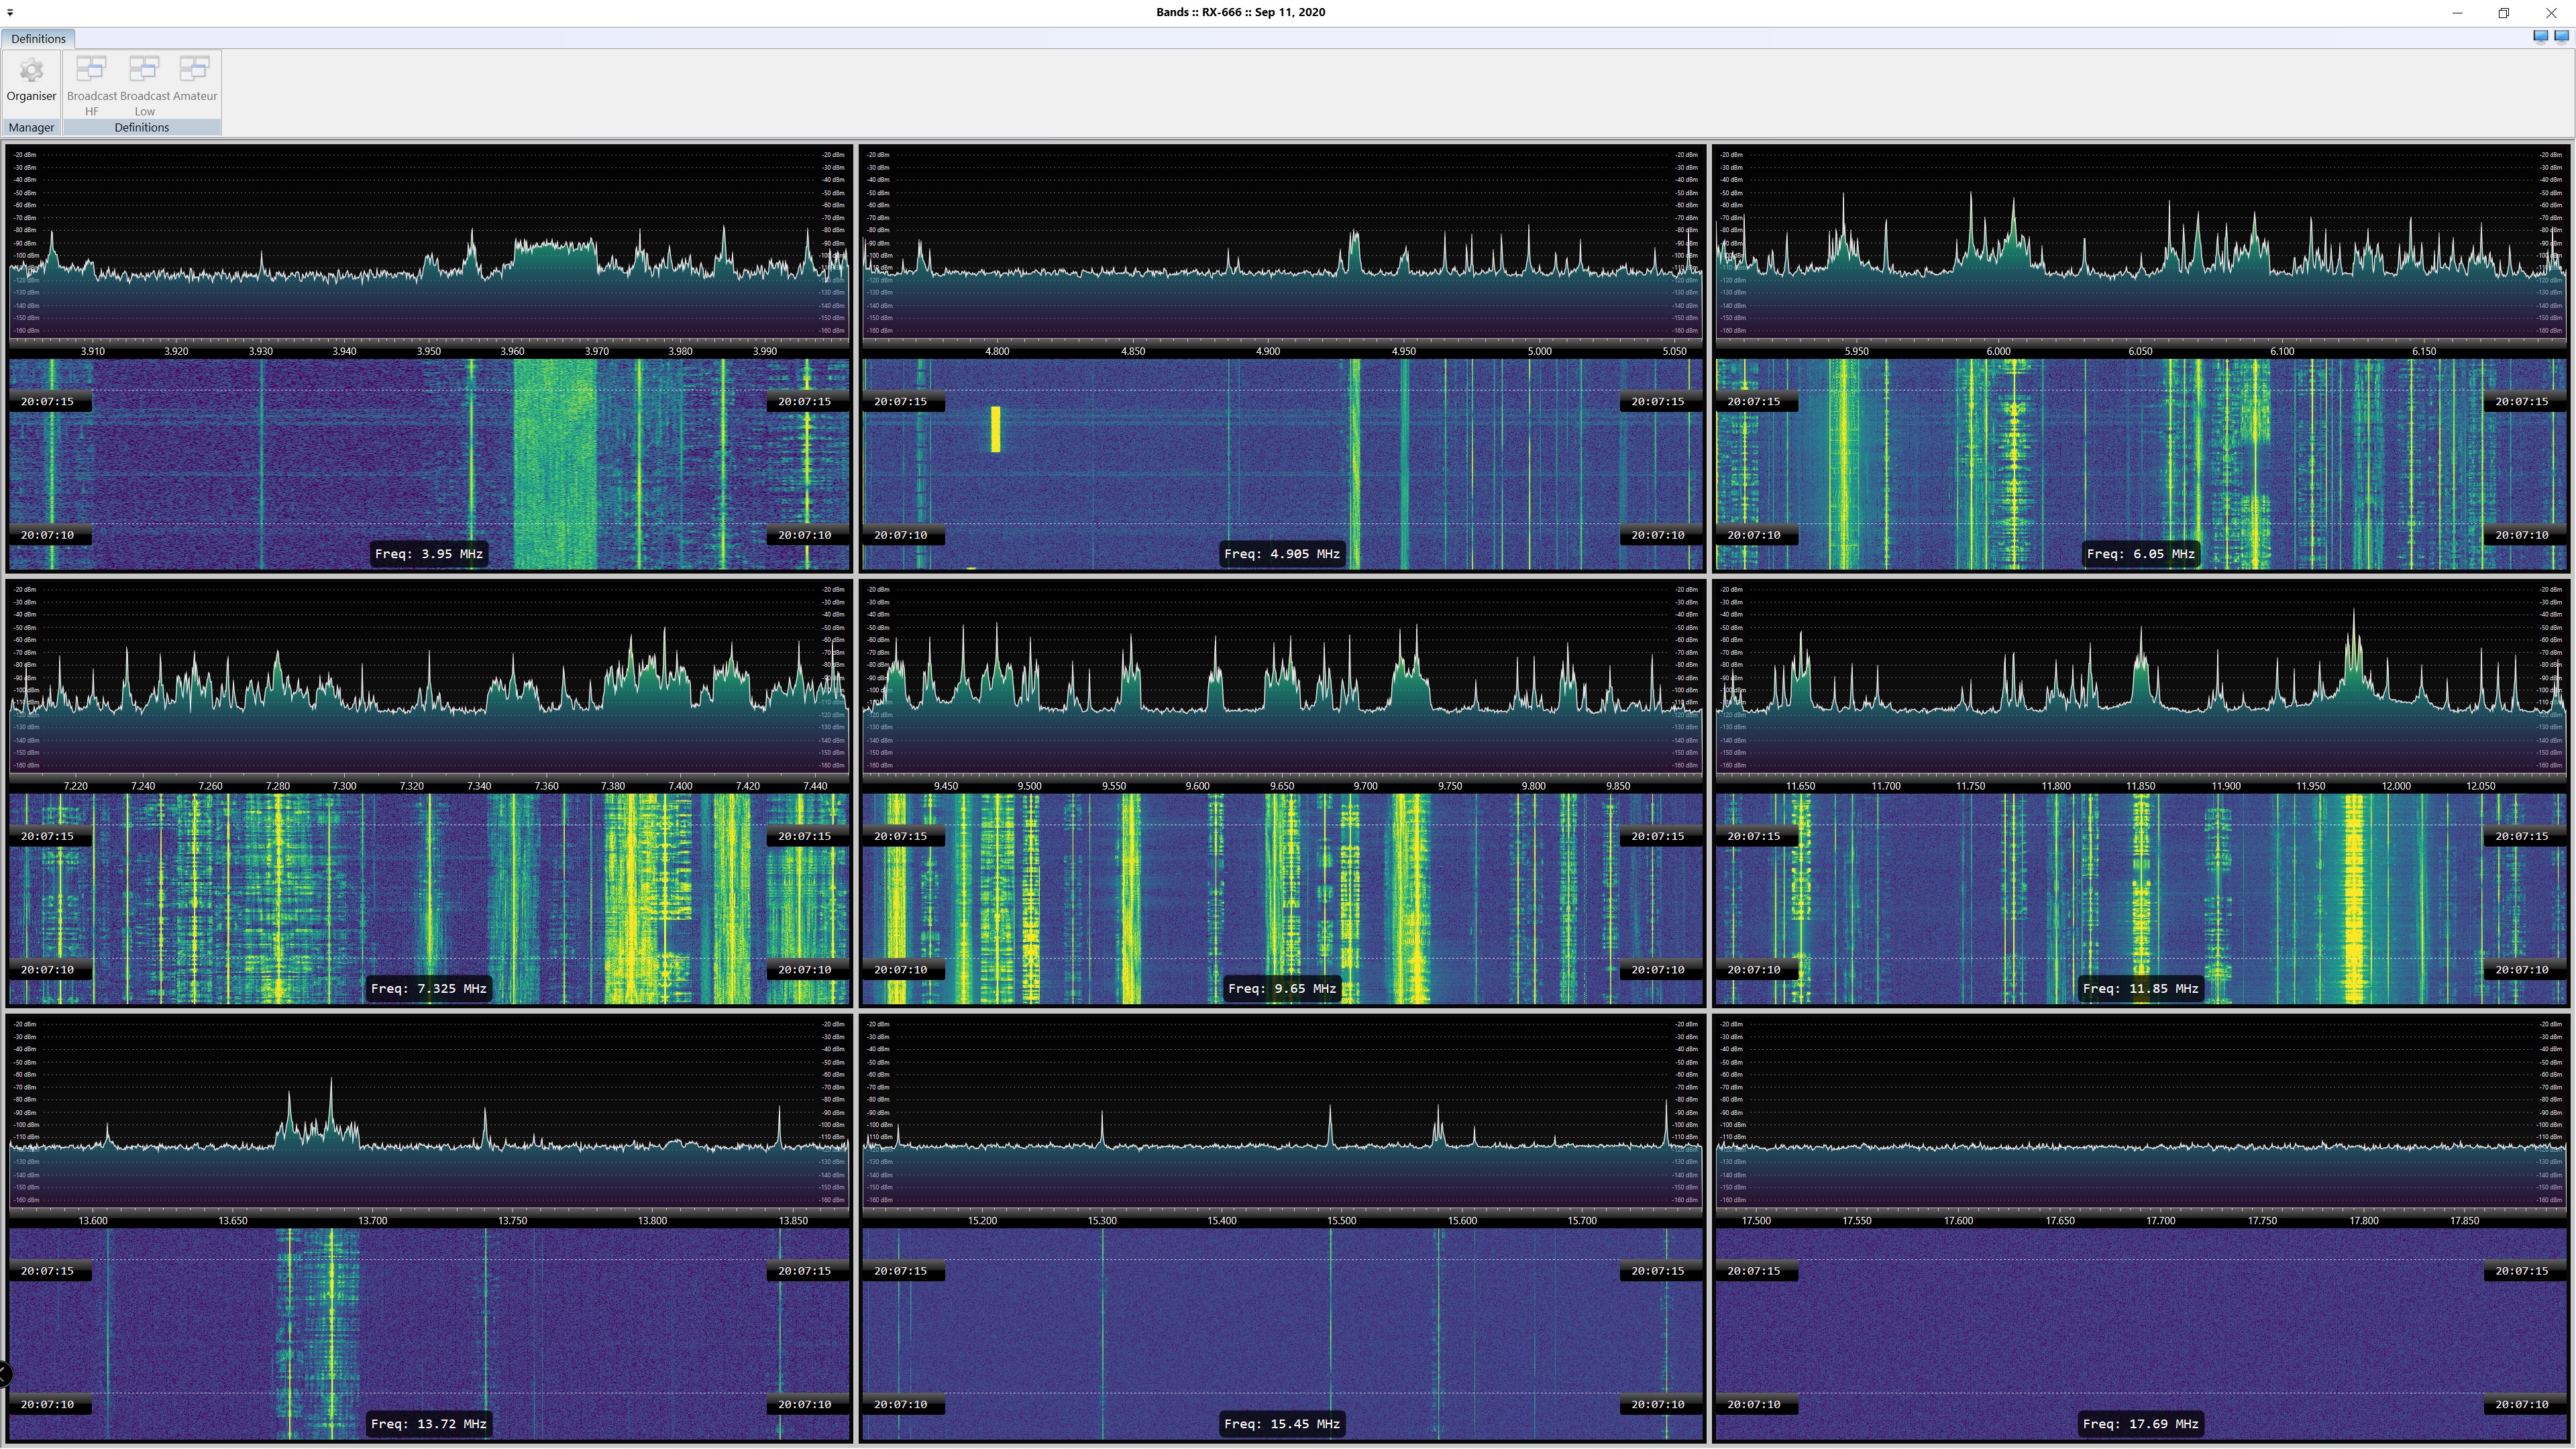Restore down the Bands window

coord(2503,13)
